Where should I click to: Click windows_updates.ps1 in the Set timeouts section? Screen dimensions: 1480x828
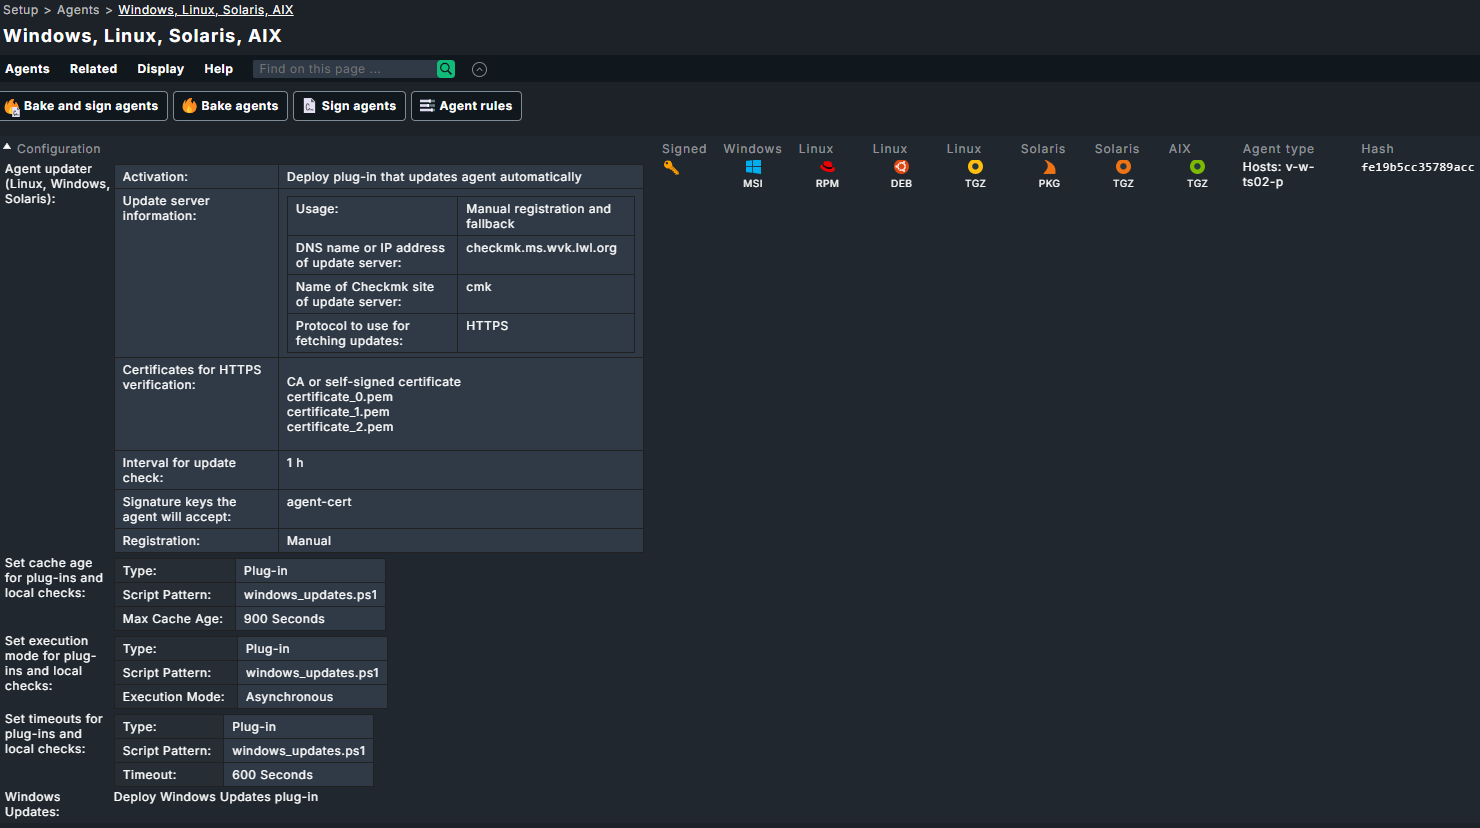299,751
